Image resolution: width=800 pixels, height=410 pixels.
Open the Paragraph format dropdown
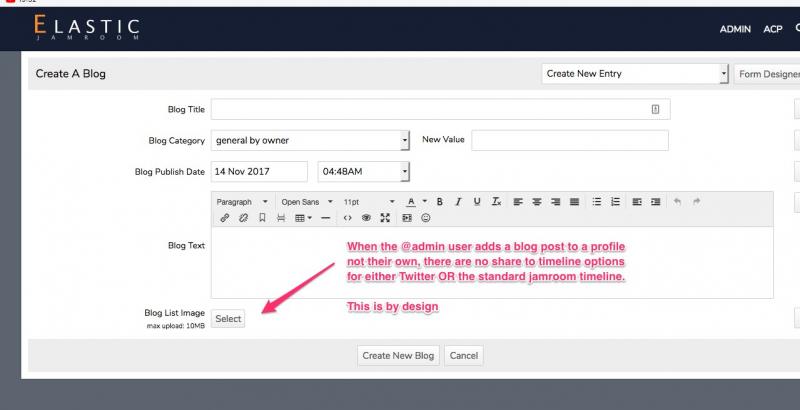click(242, 201)
